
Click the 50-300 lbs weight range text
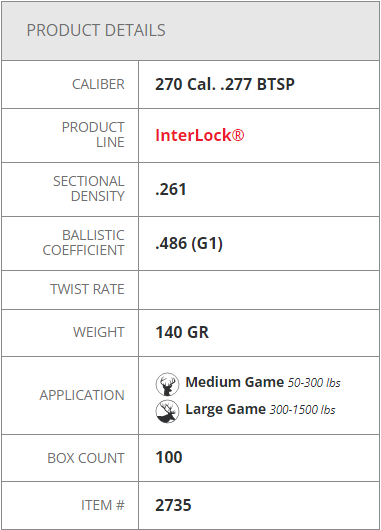point(314,383)
